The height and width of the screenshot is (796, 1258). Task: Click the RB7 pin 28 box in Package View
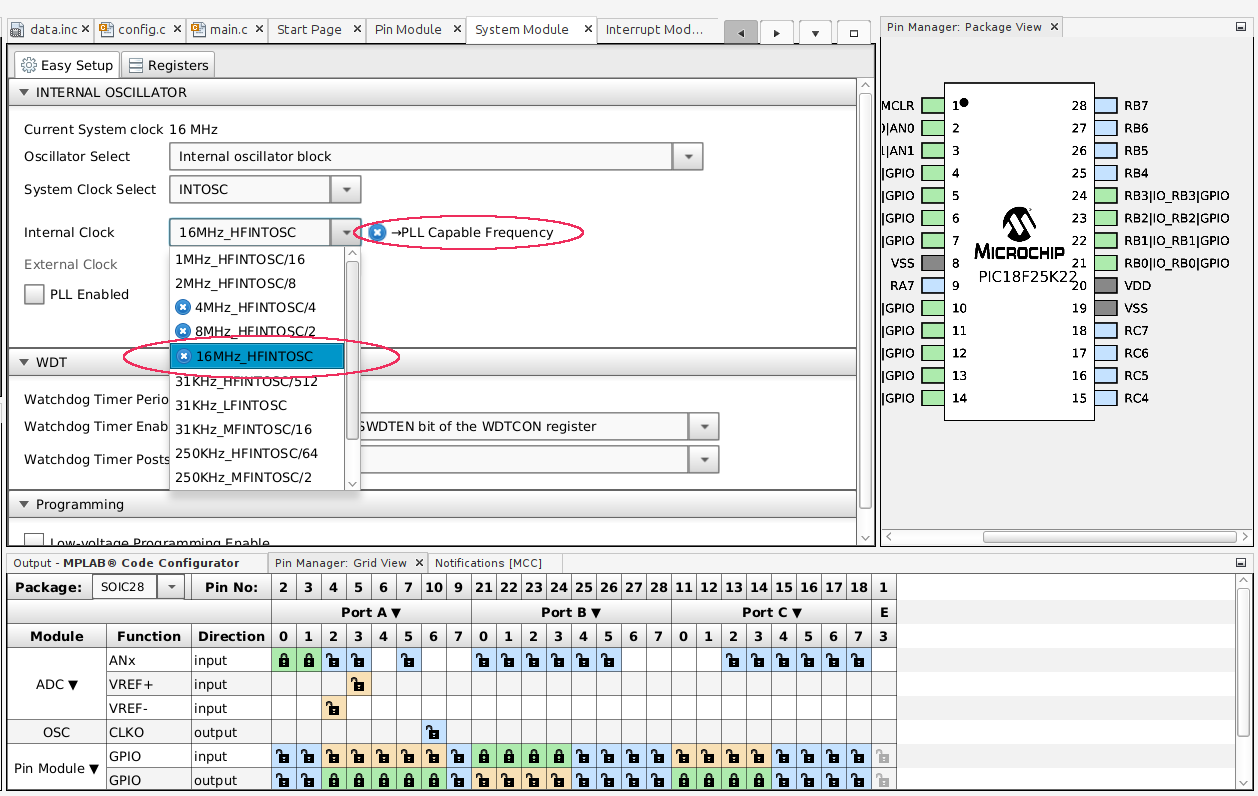click(x=1106, y=105)
